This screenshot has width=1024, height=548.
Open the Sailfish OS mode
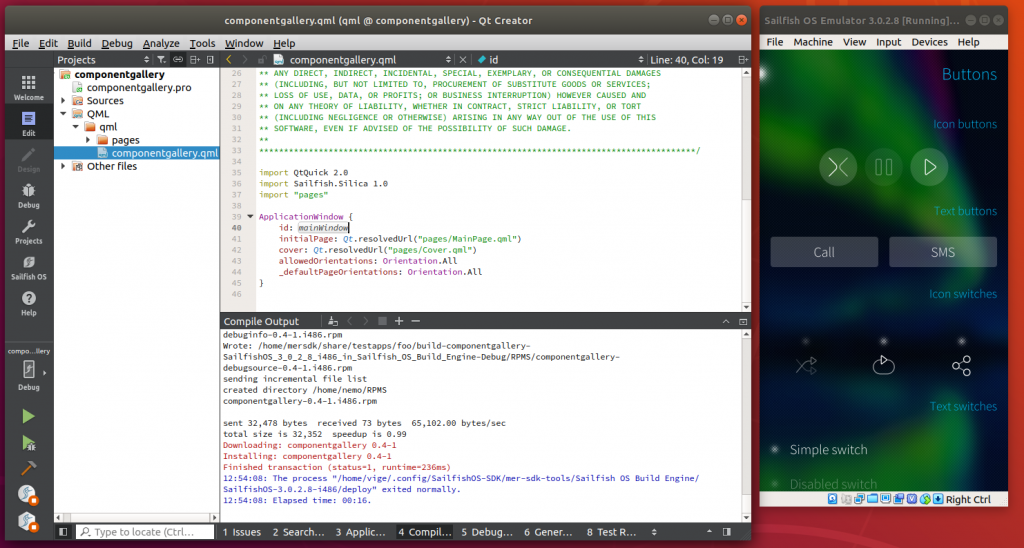coord(28,268)
